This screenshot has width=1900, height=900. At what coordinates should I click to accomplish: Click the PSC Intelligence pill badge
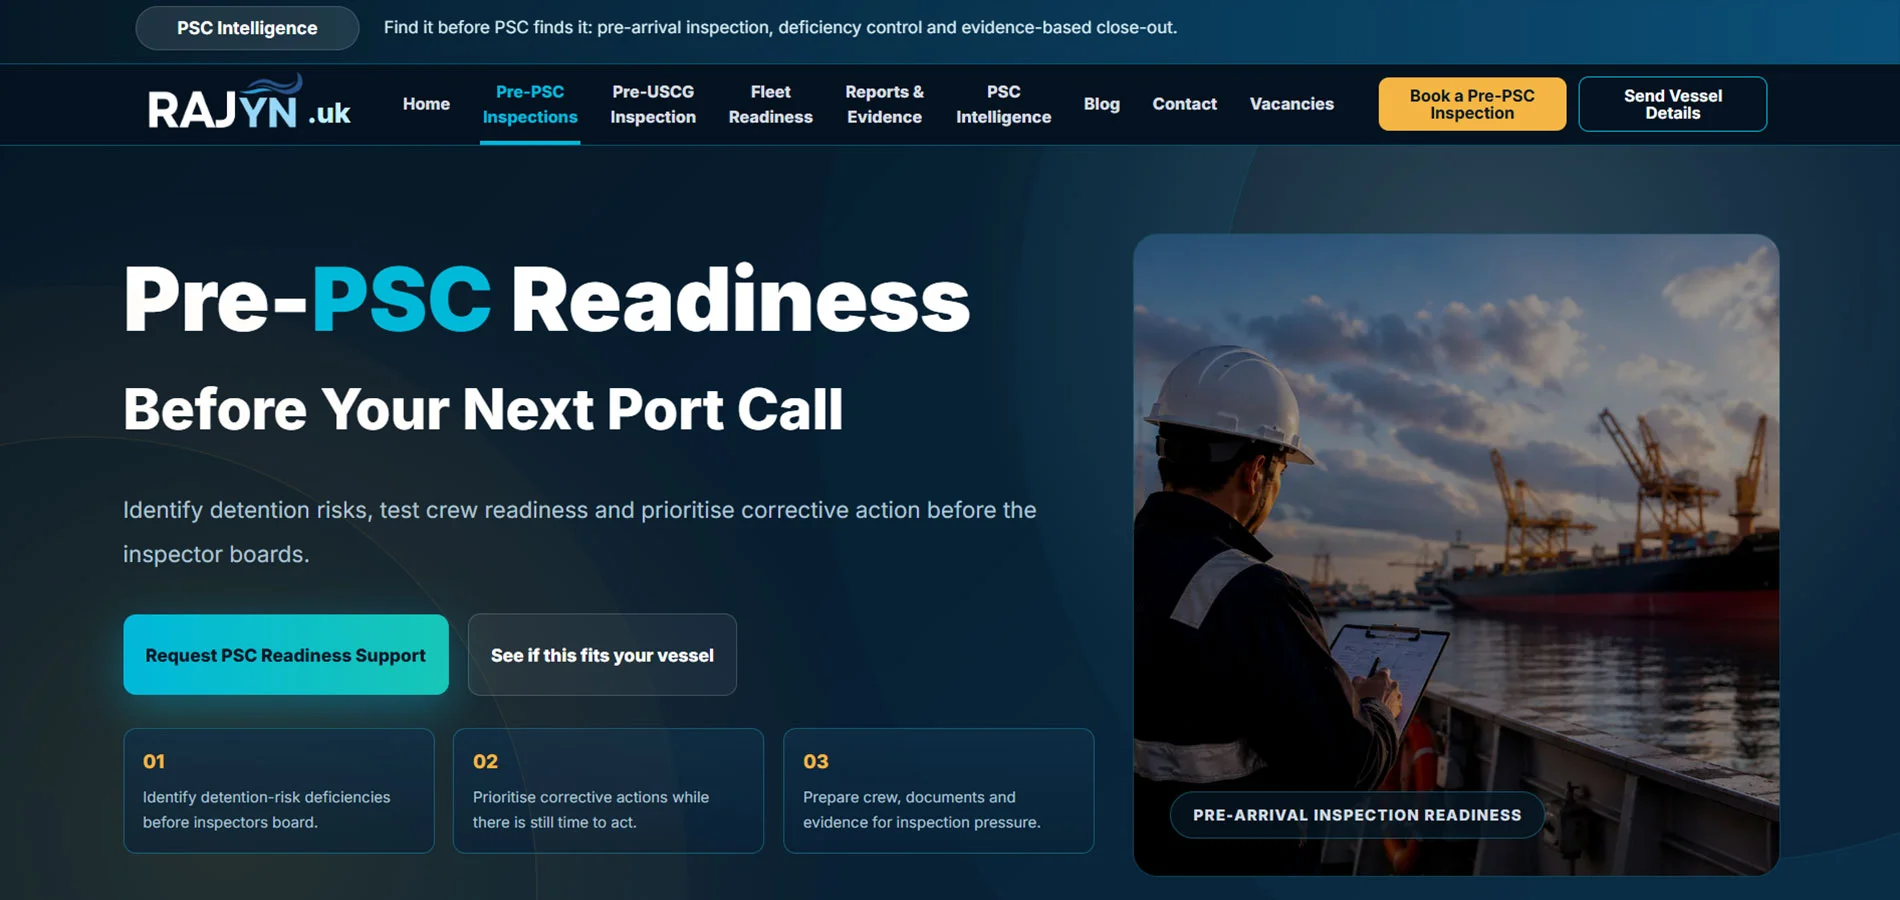coord(247,28)
